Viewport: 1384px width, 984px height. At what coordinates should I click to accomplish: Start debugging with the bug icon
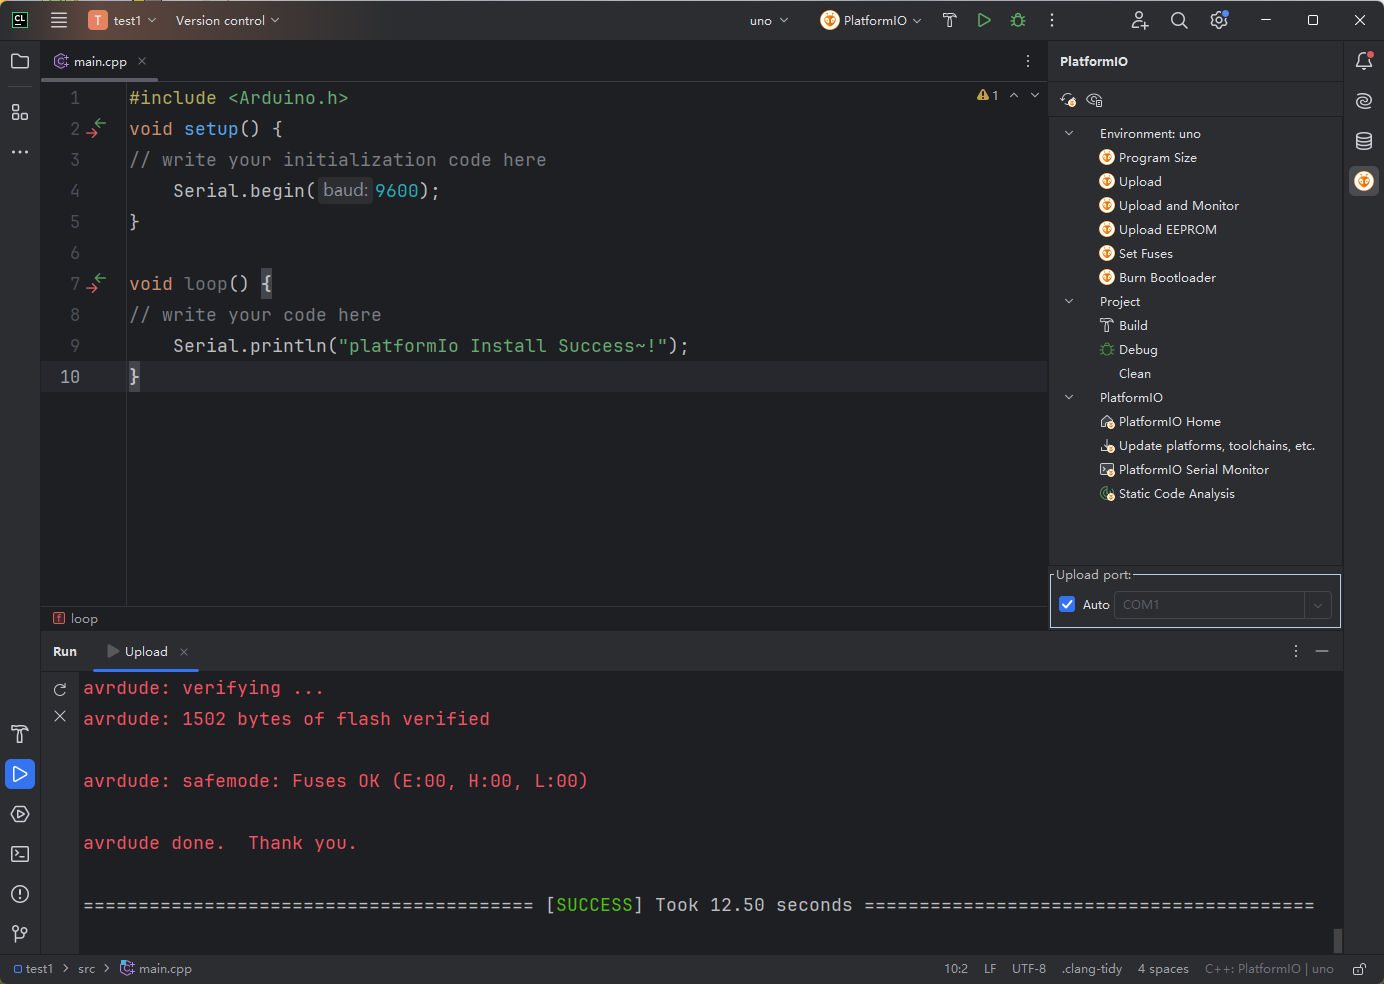1018,20
